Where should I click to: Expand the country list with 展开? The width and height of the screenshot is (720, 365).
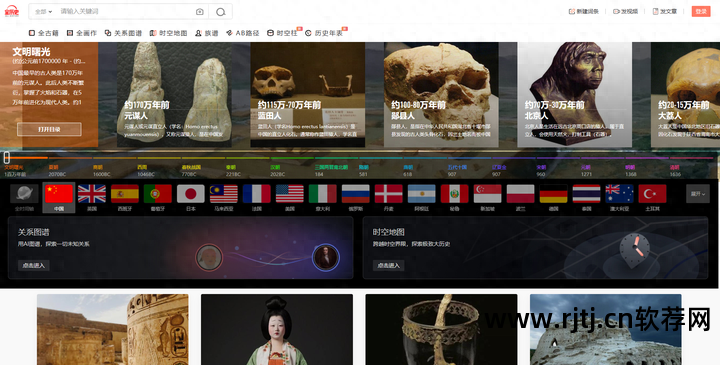698,194
